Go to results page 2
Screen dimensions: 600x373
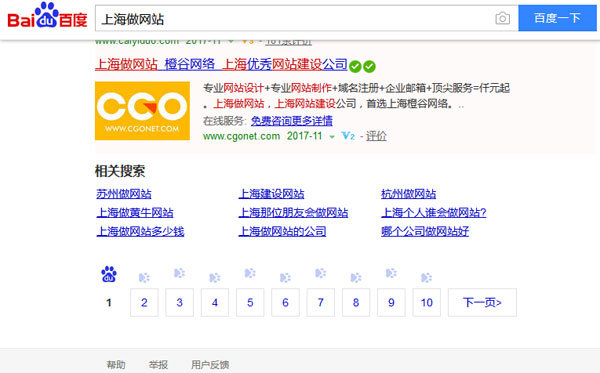144,303
